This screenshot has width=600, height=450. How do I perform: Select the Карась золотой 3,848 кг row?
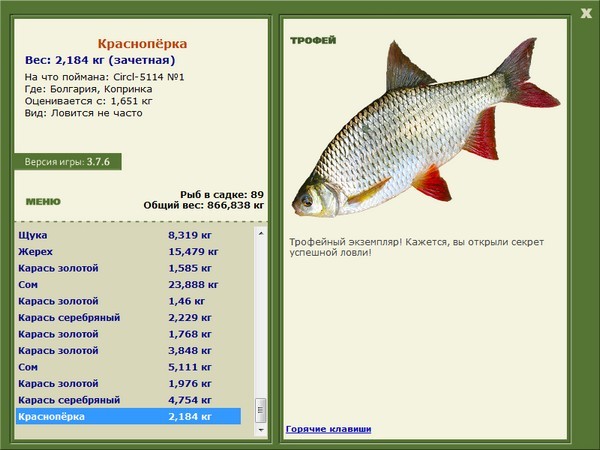point(128,350)
